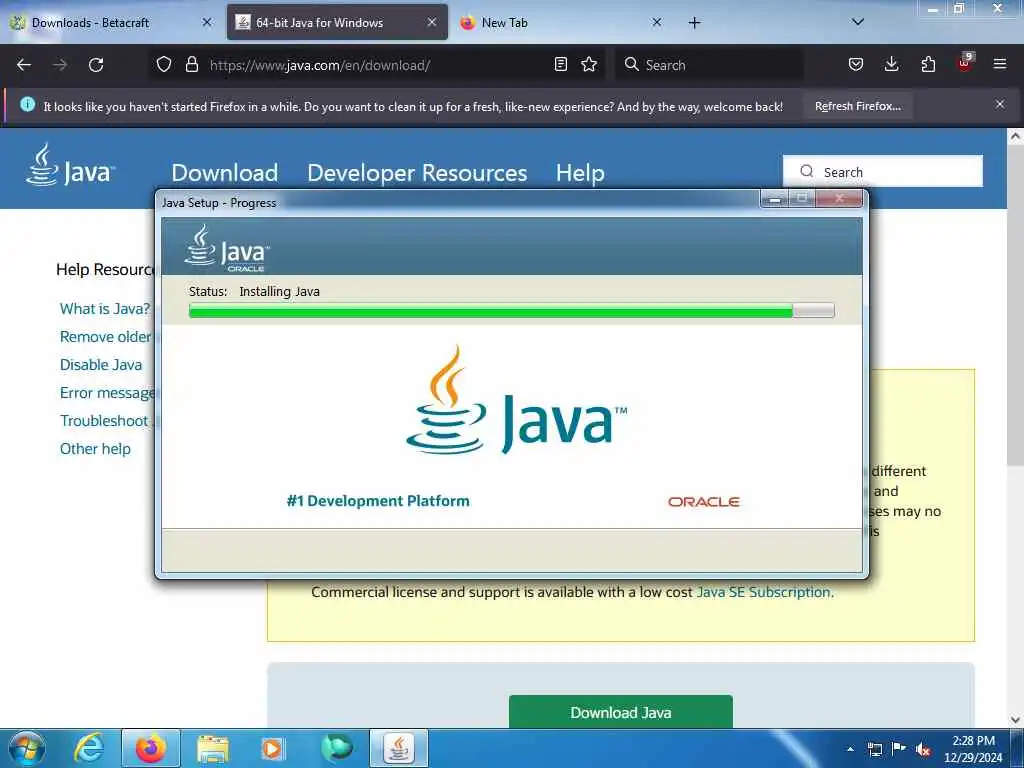The width and height of the screenshot is (1024, 768).
Task: Open tracking protection shield icon
Action: [x=164, y=64]
